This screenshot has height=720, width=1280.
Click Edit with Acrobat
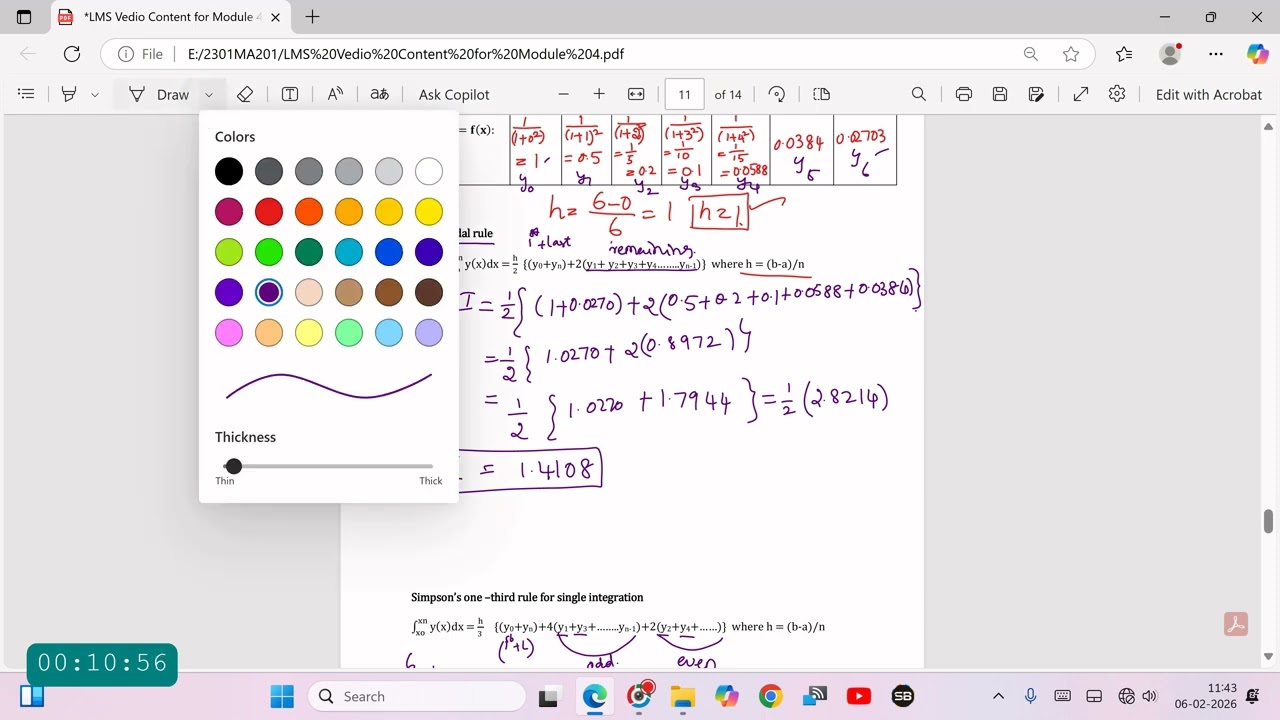point(1209,94)
